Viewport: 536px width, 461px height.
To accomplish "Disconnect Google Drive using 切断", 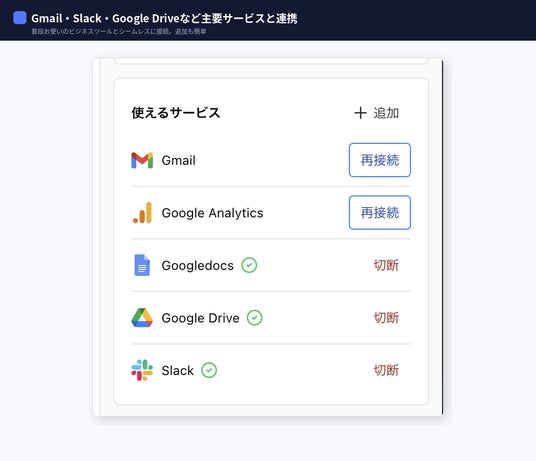I will click(x=386, y=317).
